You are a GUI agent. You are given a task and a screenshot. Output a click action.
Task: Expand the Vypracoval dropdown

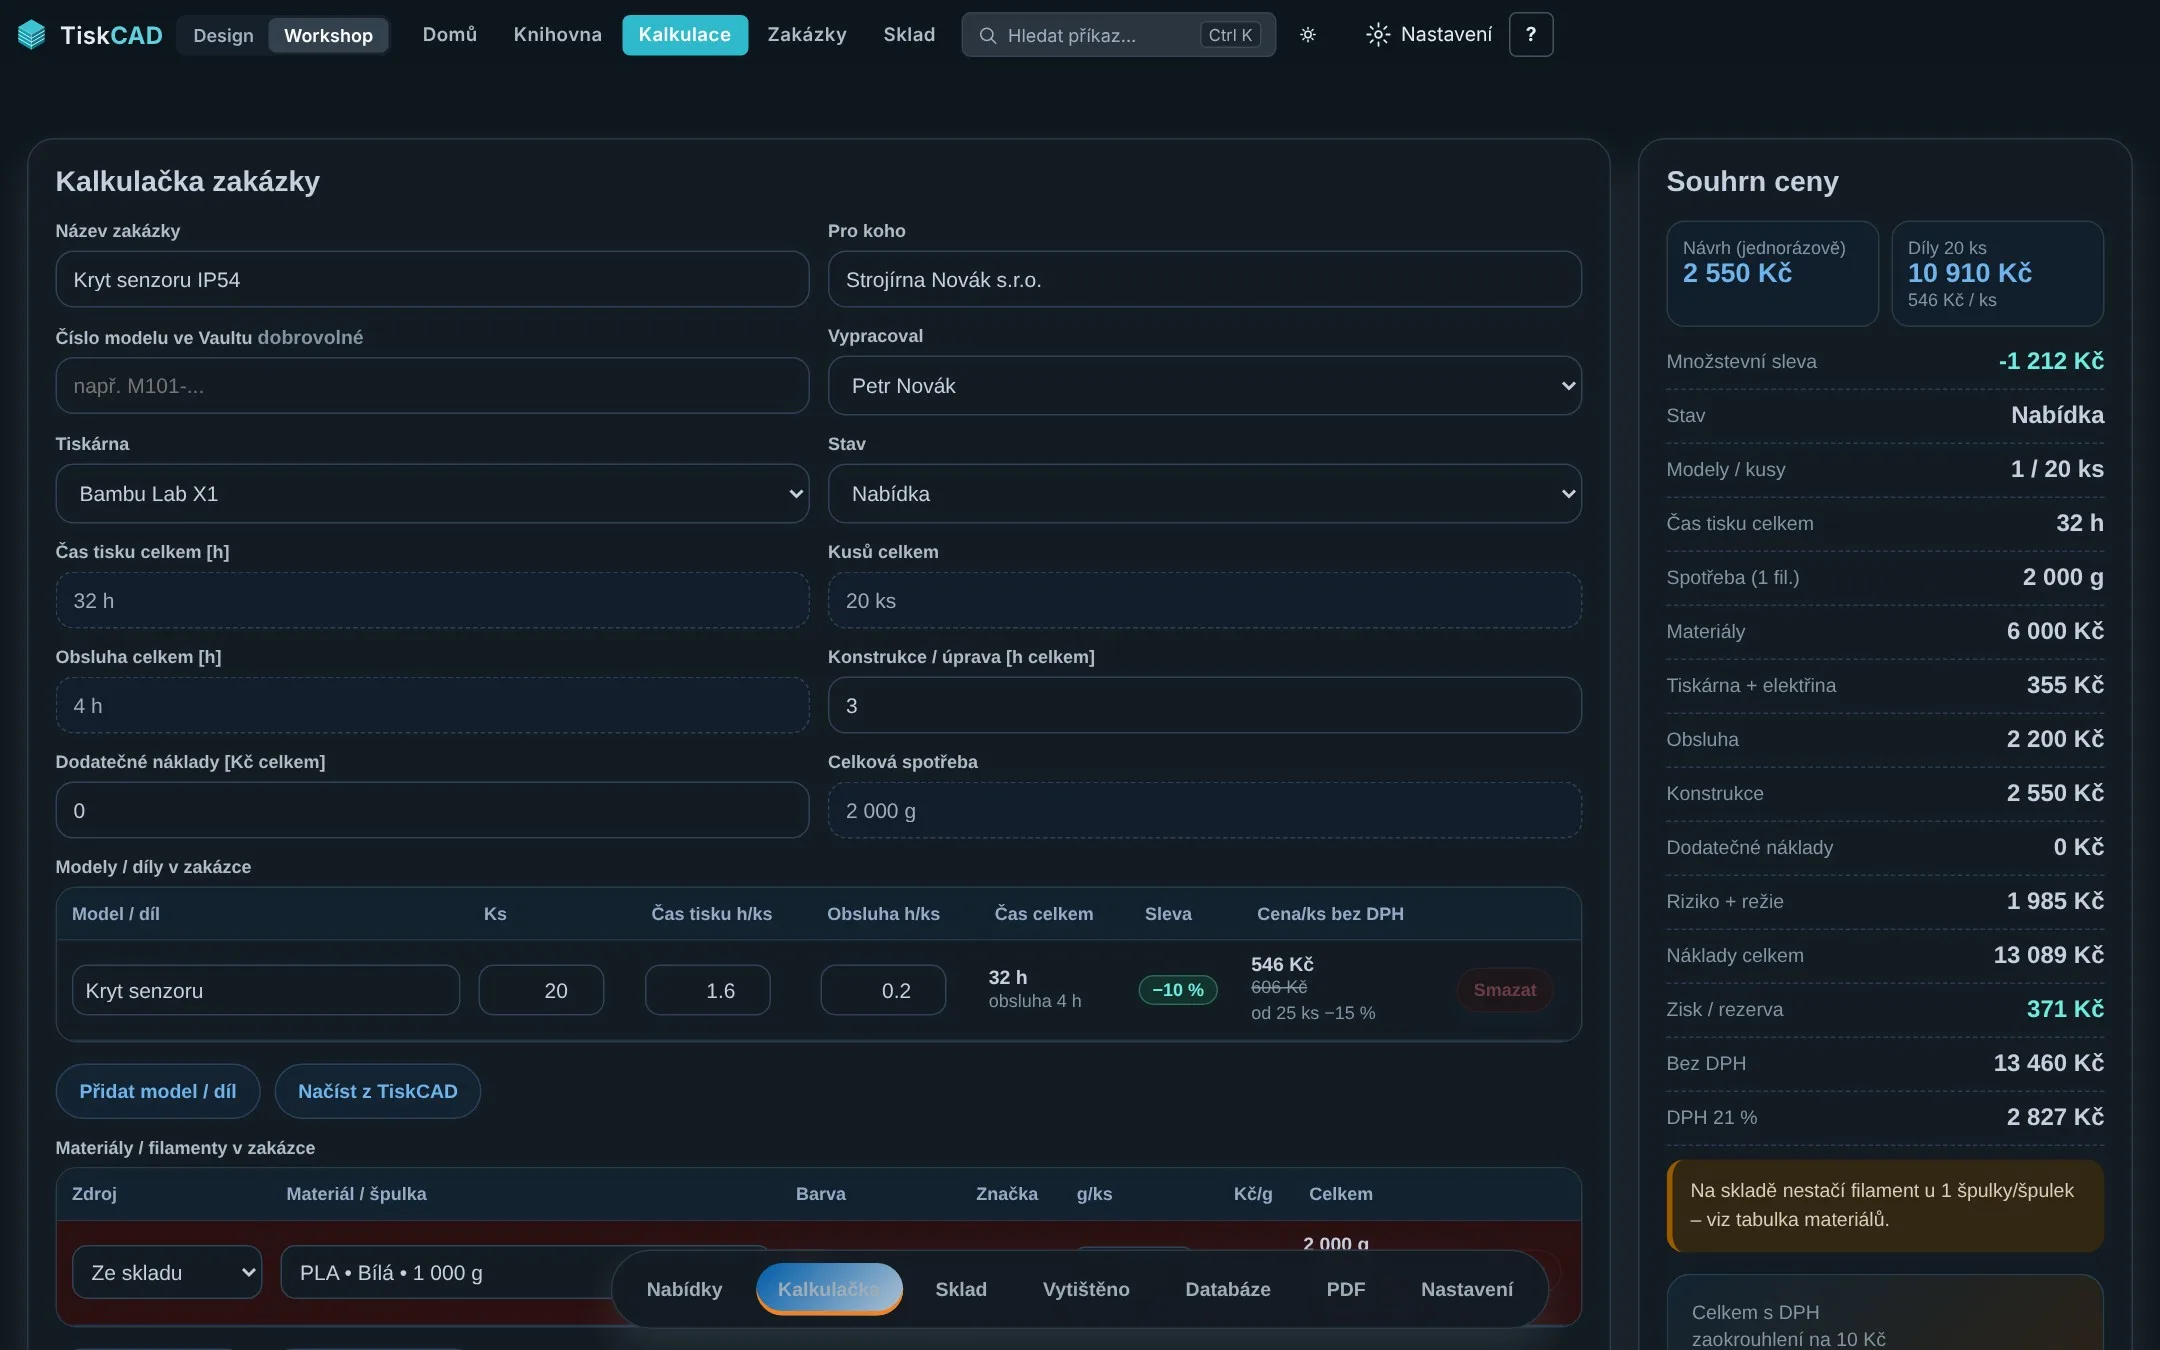point(1204,386)
